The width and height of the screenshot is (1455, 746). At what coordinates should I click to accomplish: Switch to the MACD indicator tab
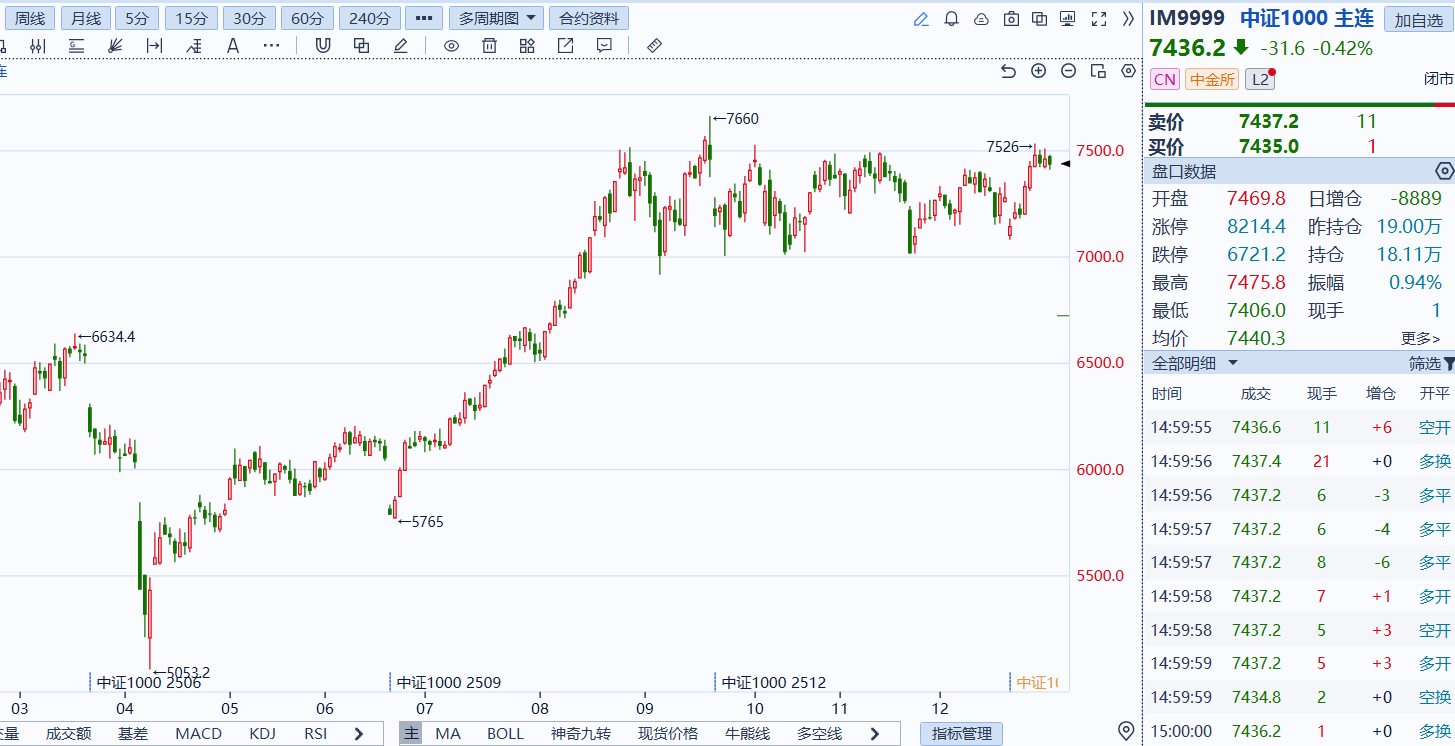[198, 734]
